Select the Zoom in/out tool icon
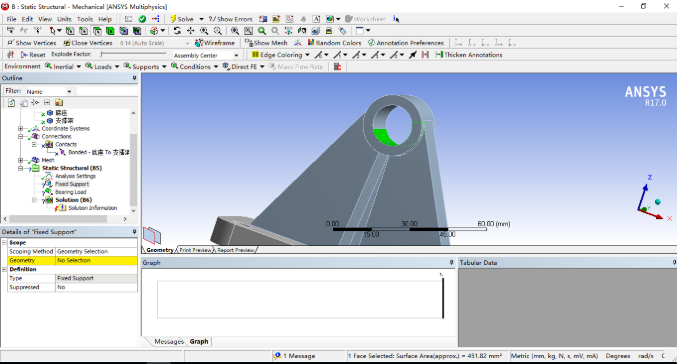 pos(204,31)
